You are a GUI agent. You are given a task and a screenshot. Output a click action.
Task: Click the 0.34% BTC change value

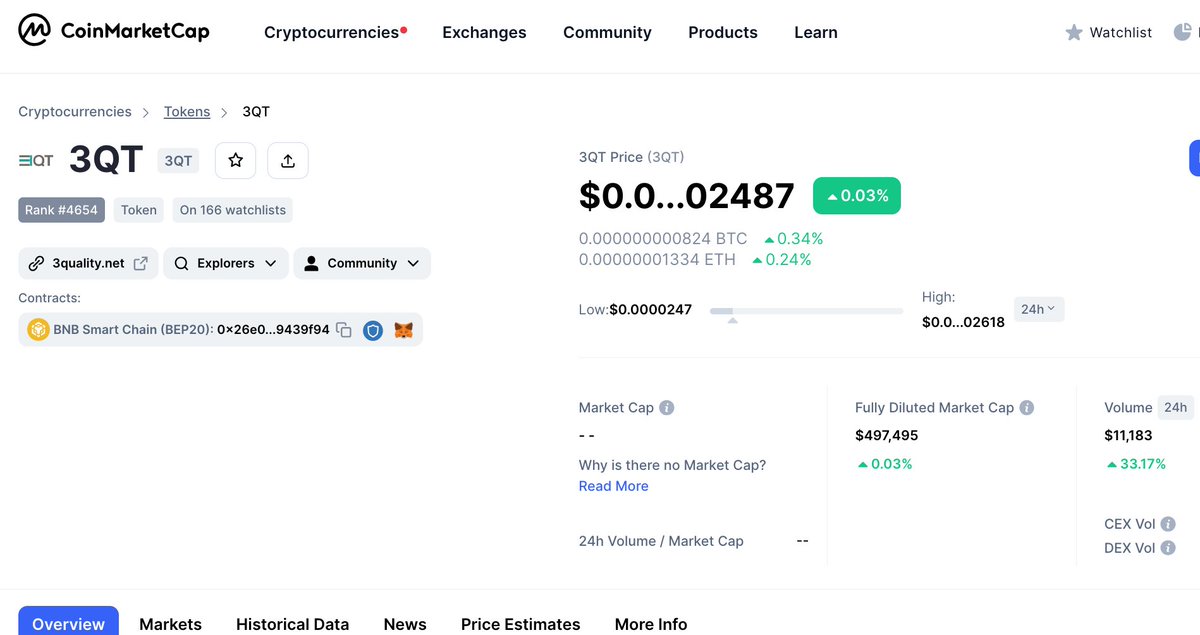[x=794, y=239]
